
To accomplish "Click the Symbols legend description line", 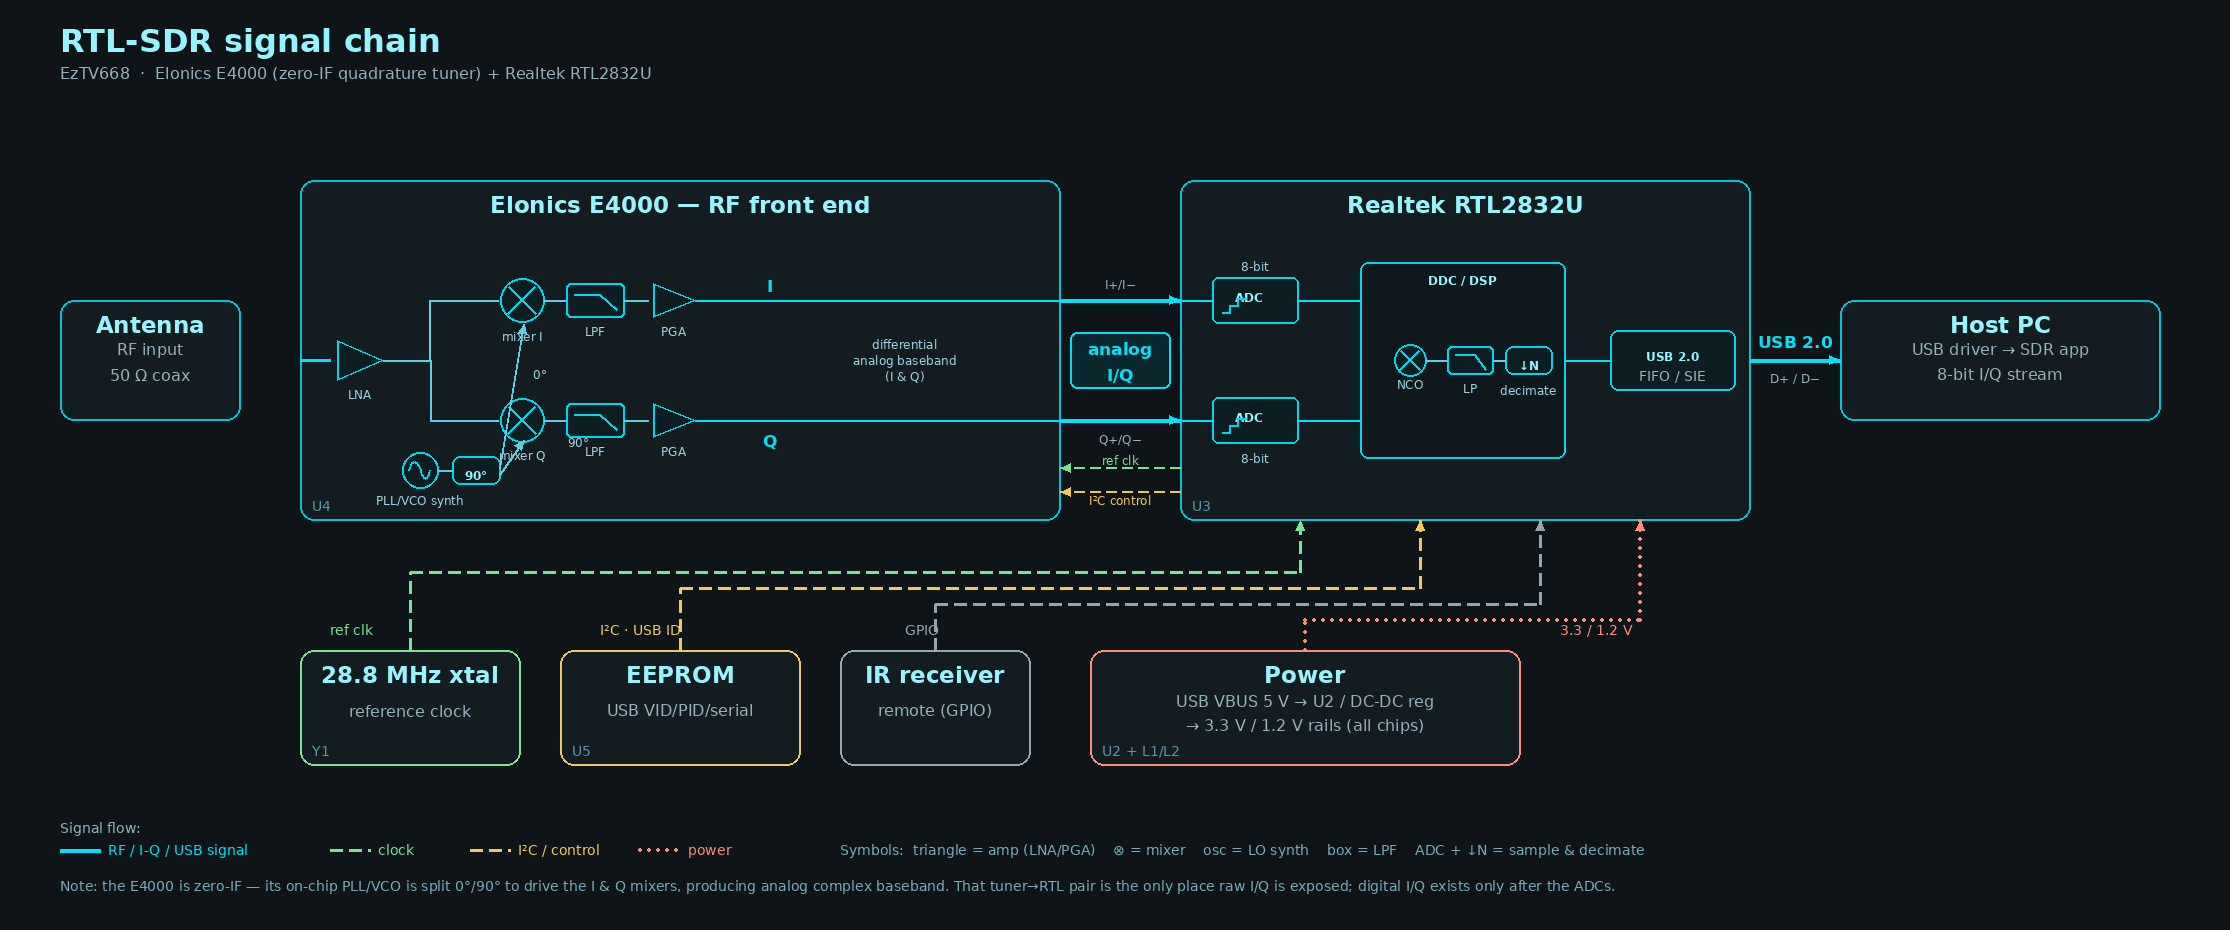I will pos(1242,850).
